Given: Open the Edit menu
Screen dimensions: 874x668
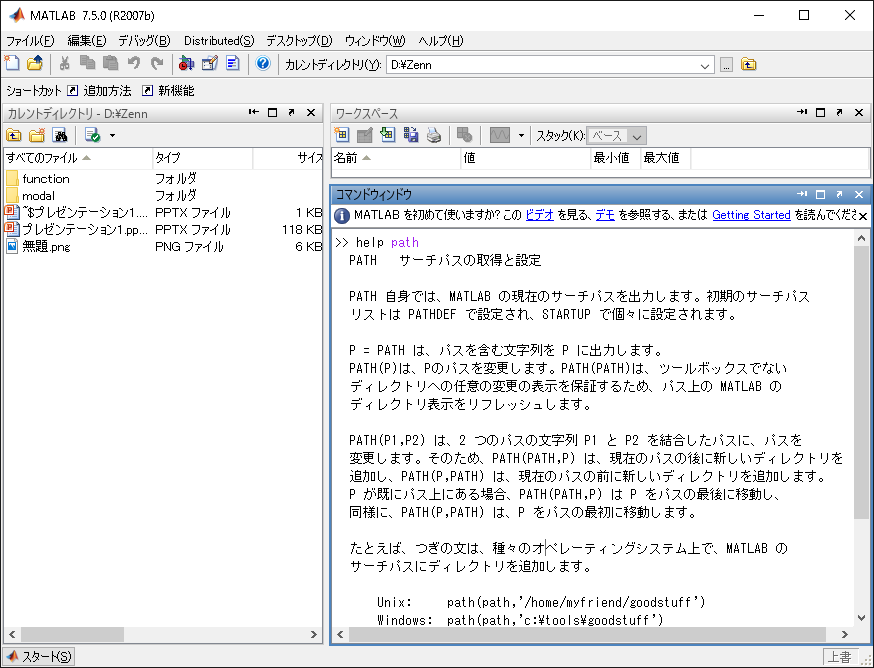Looking at the screenshot, I should pyautogui.click(x=86, y=41).
